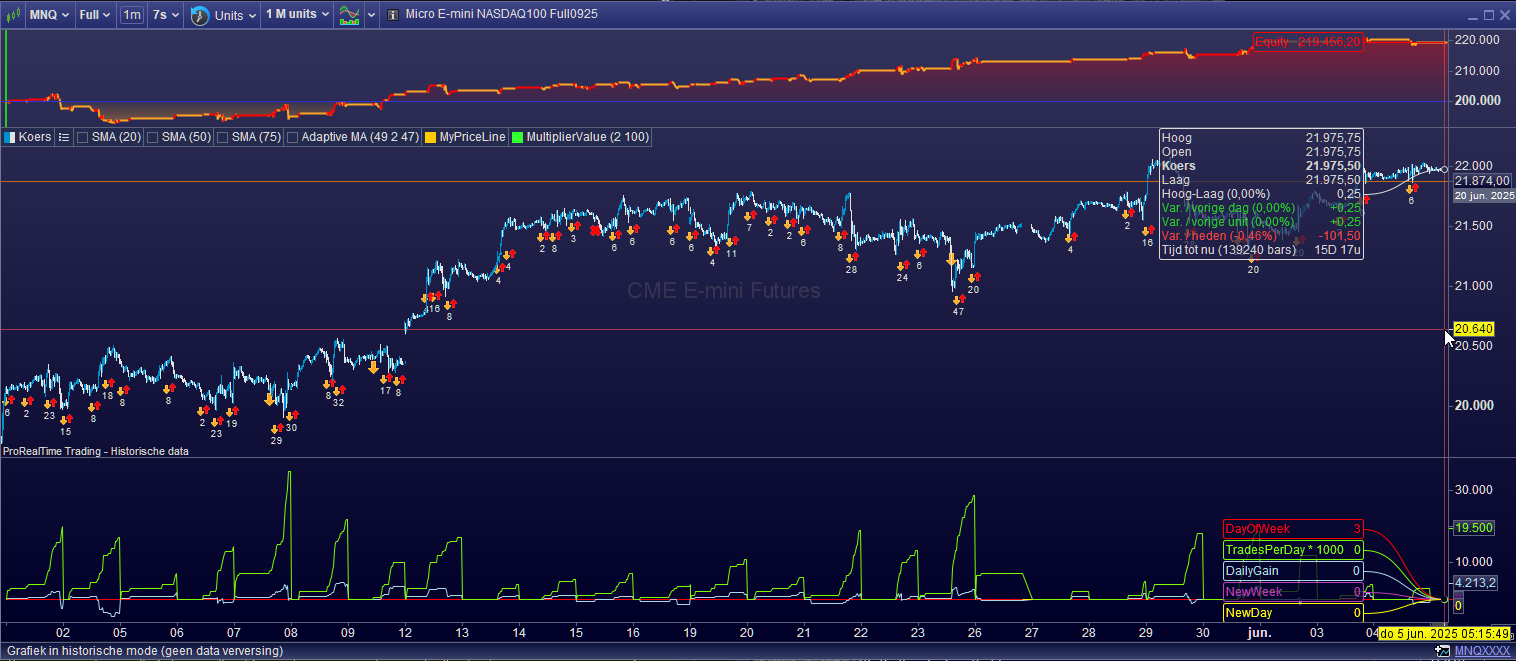Open the 1 M units dropdown
This screenshot has height=661, width=1516.
[x=298, y=15]
